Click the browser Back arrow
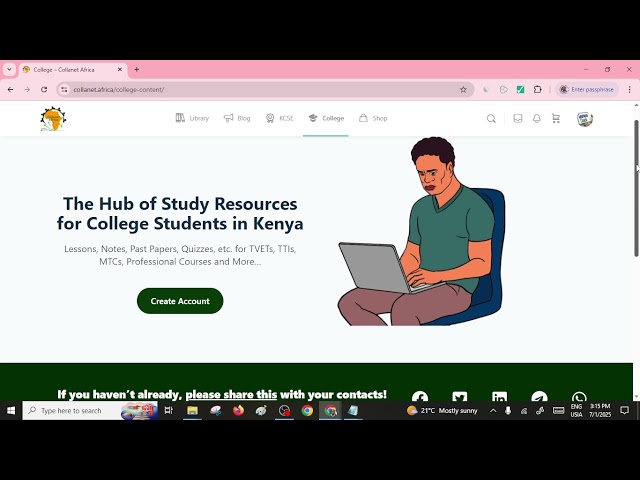Screen dimensions: 640x480 pos(11,89)
